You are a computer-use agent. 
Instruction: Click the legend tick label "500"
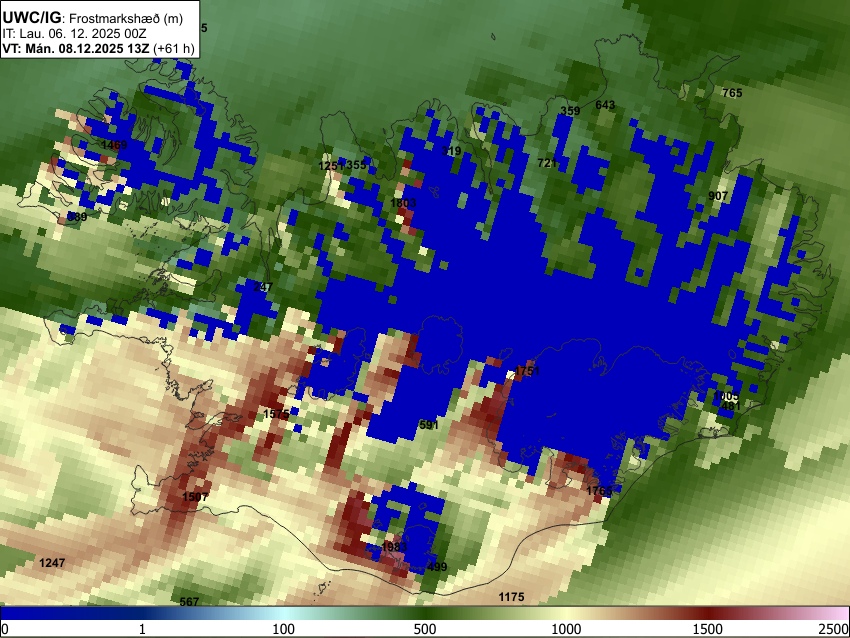point(425,629)
